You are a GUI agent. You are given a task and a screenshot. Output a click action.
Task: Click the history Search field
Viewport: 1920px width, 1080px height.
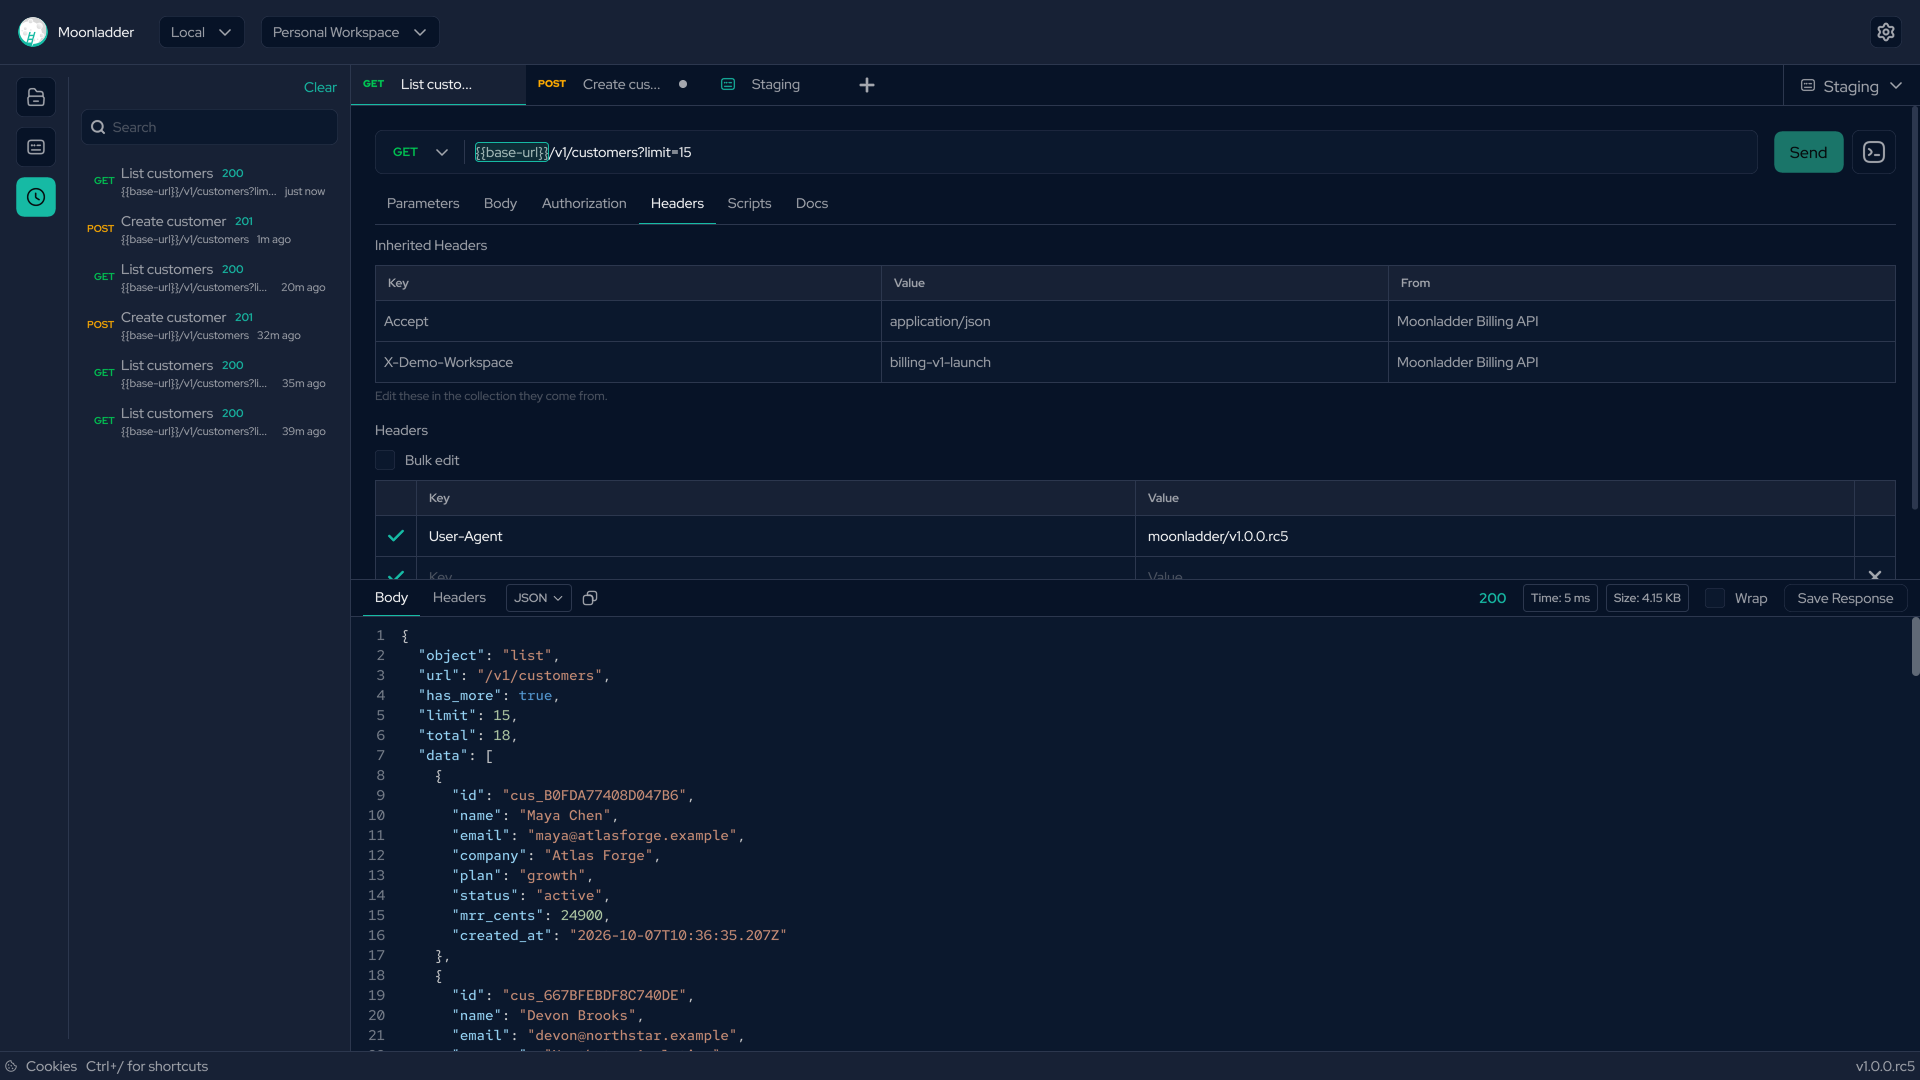209,127
